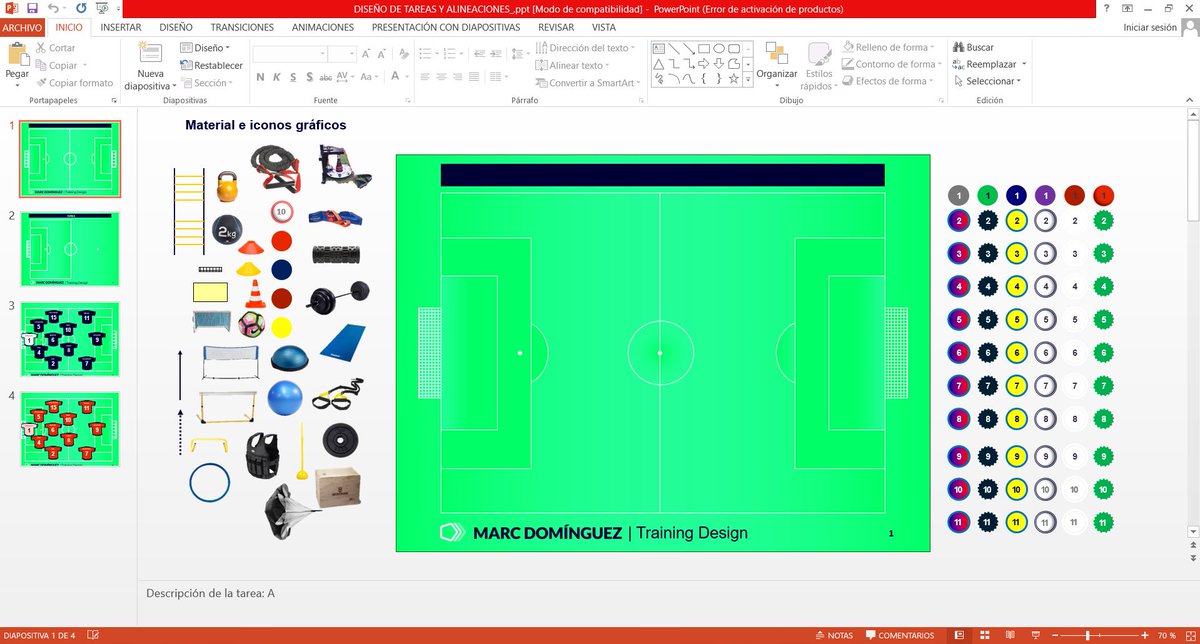Select slide 3 thumbnail in the panel
The width and height of the screenshot is (1200, 644).
tap(68, 338)
